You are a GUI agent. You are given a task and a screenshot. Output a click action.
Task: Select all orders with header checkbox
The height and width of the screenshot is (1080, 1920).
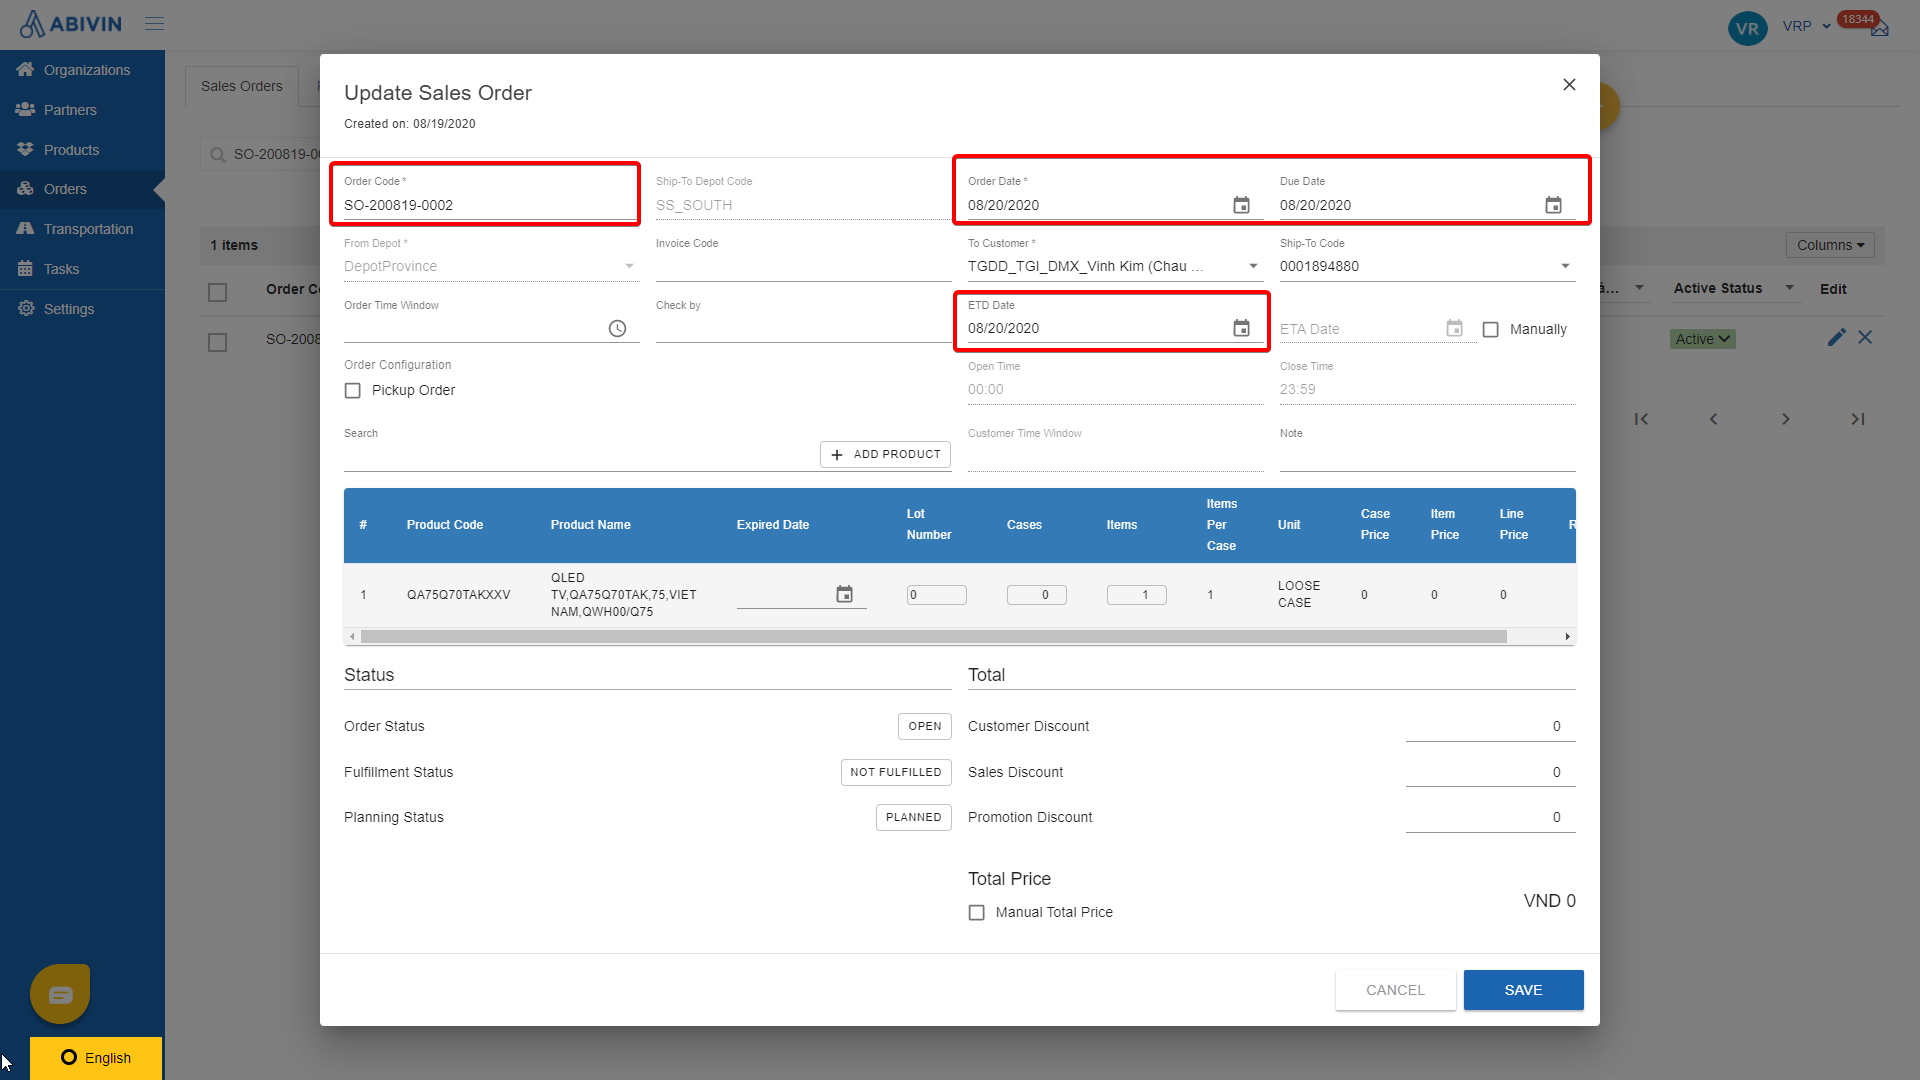coord(217,292)
